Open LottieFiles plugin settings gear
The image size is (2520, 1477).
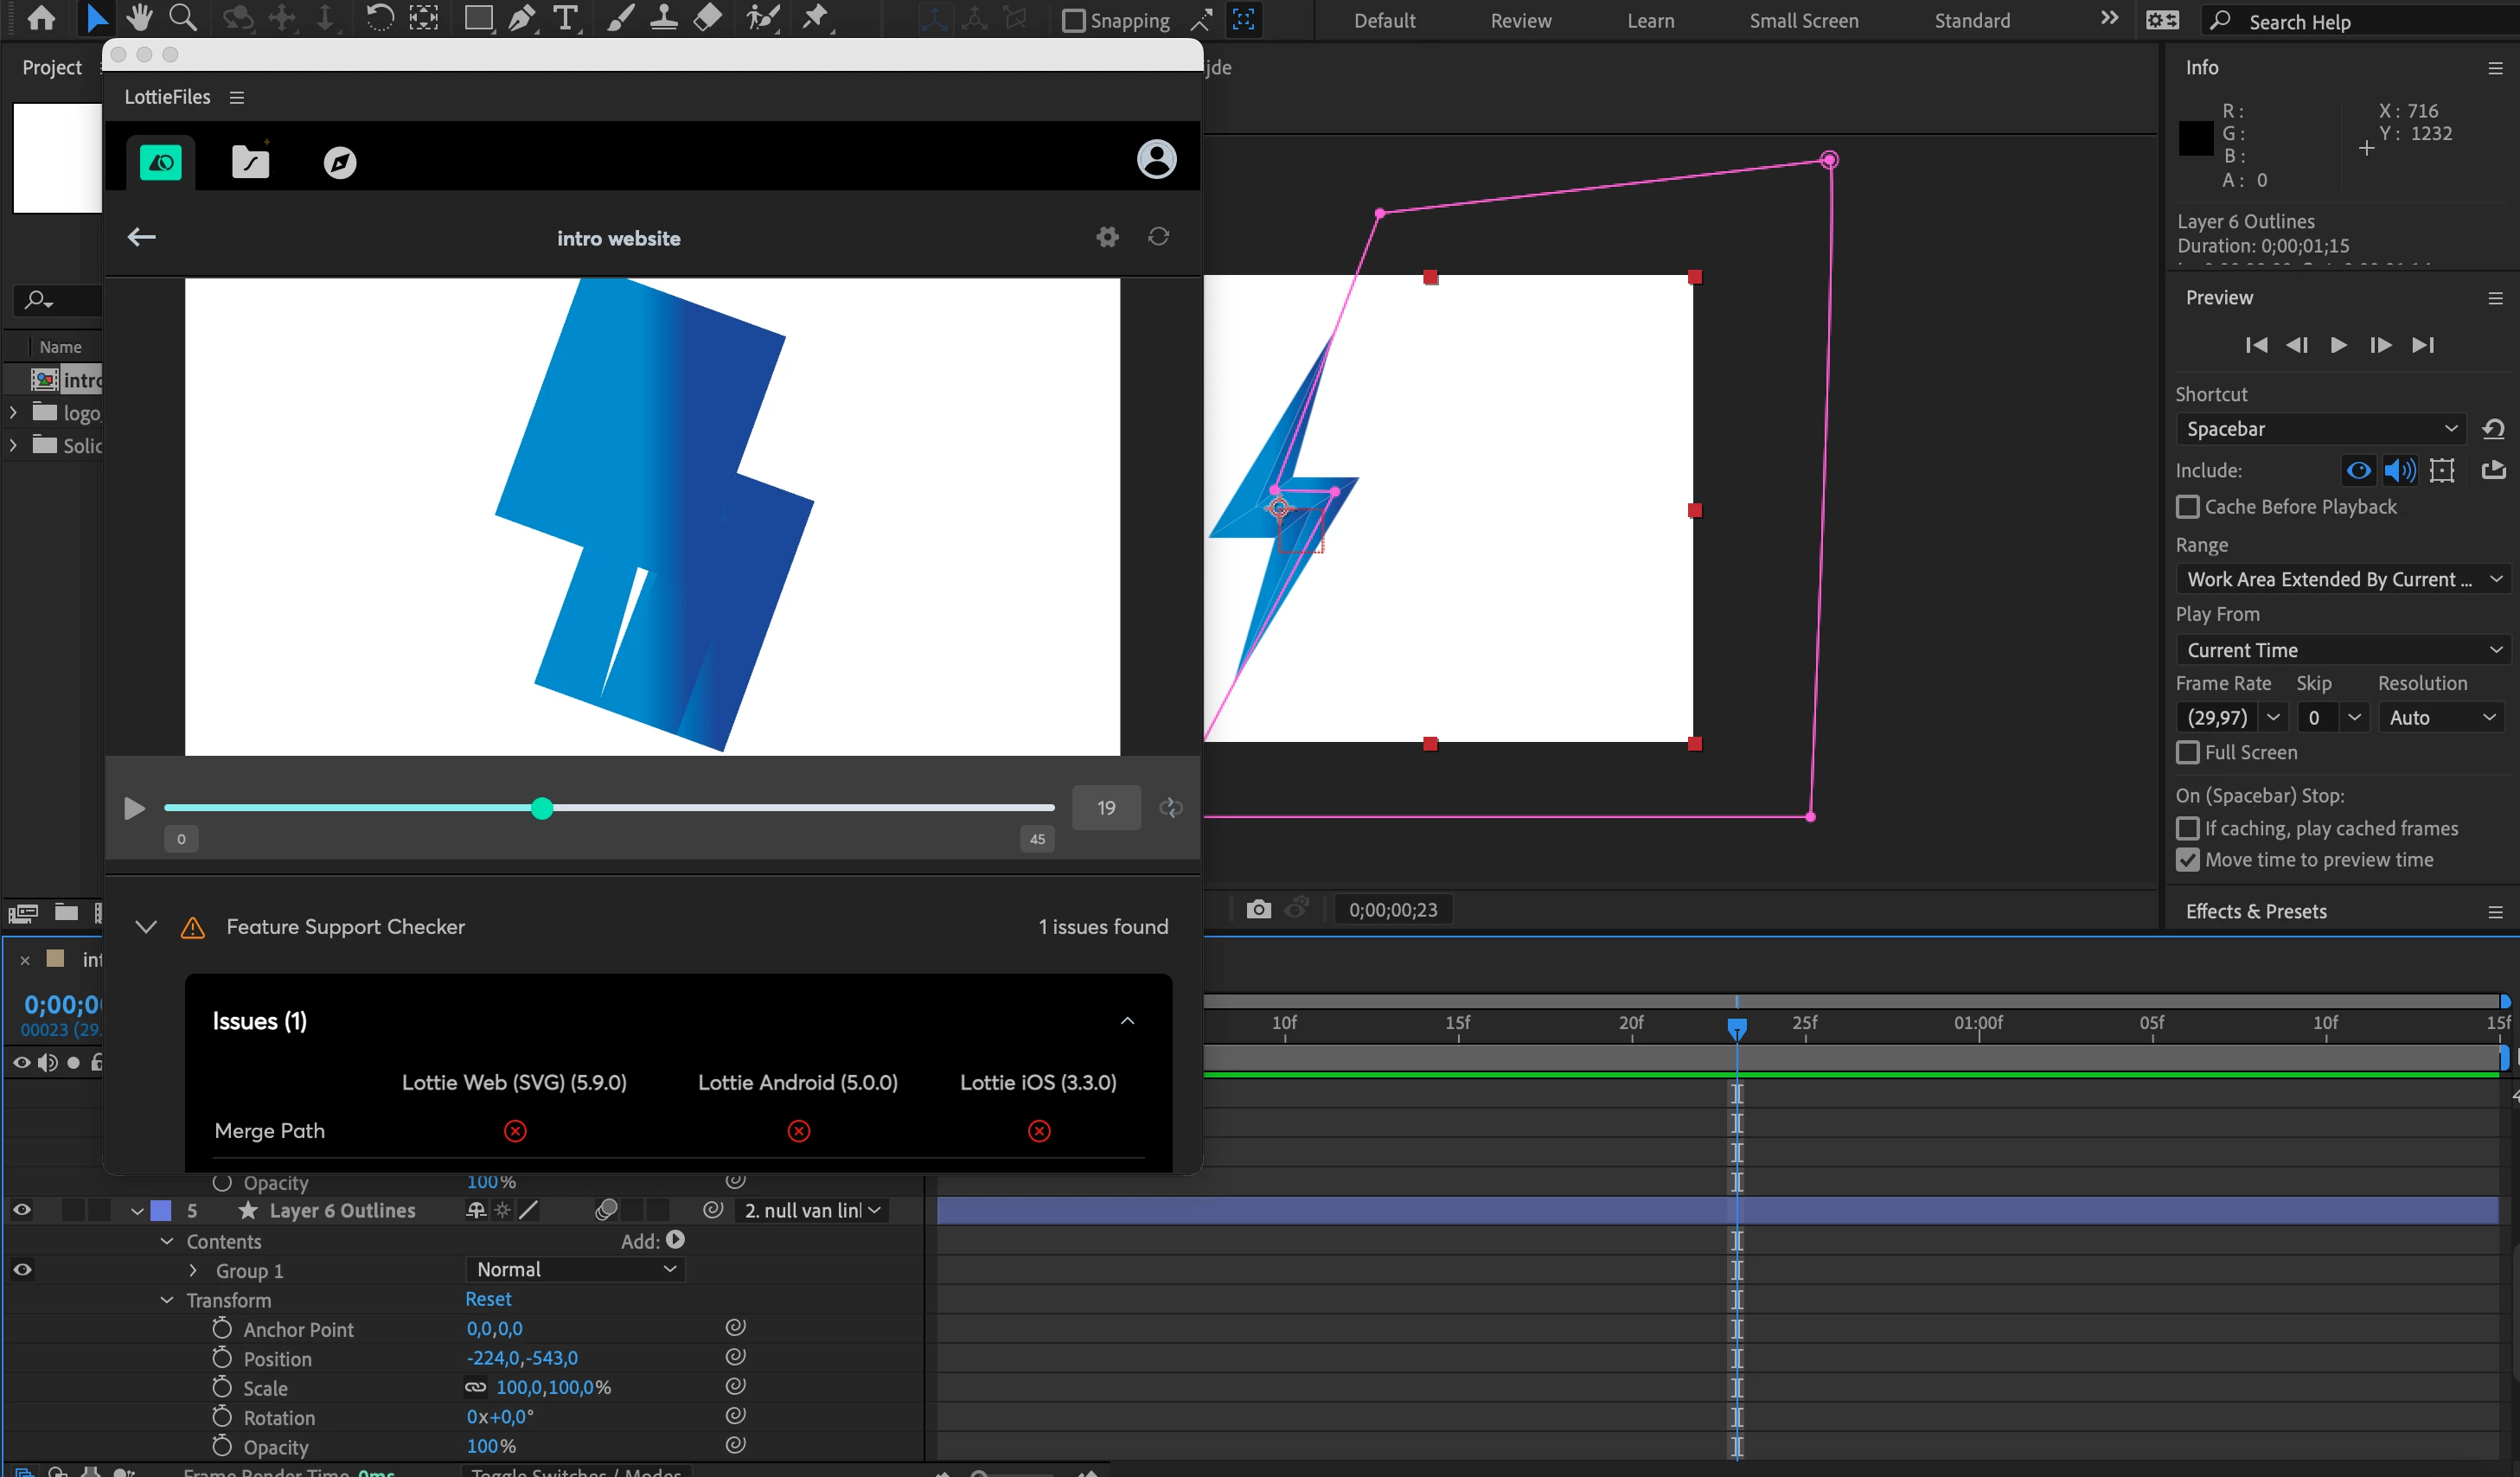(1107, 237)
